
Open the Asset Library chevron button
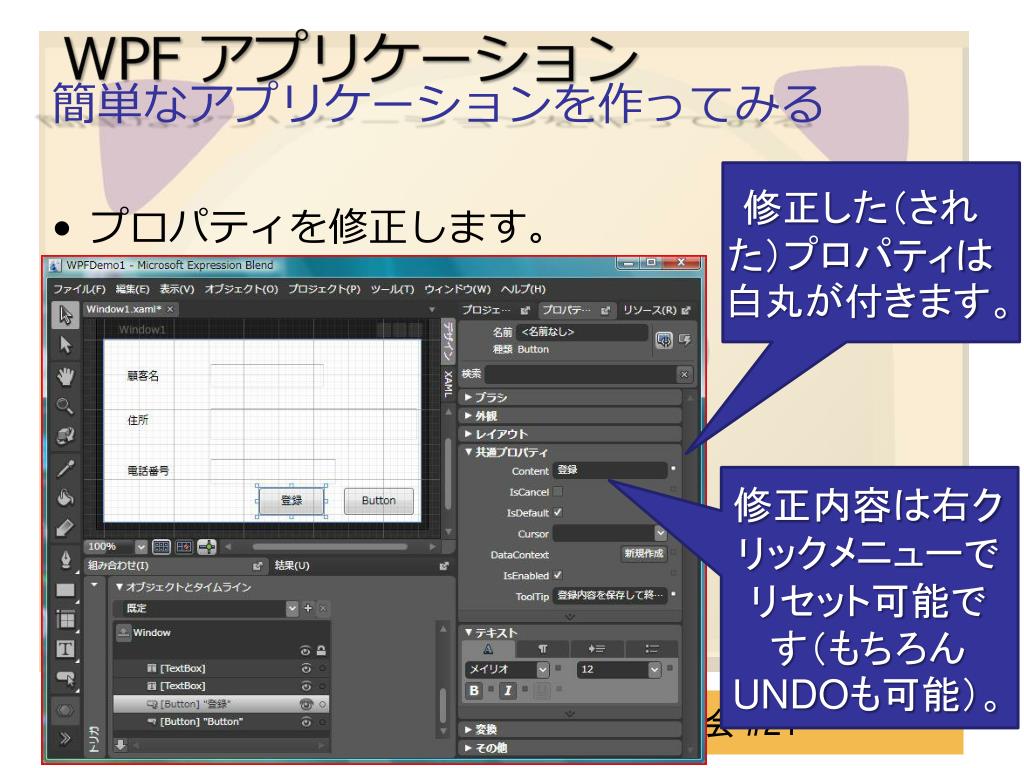click(65, 739)
